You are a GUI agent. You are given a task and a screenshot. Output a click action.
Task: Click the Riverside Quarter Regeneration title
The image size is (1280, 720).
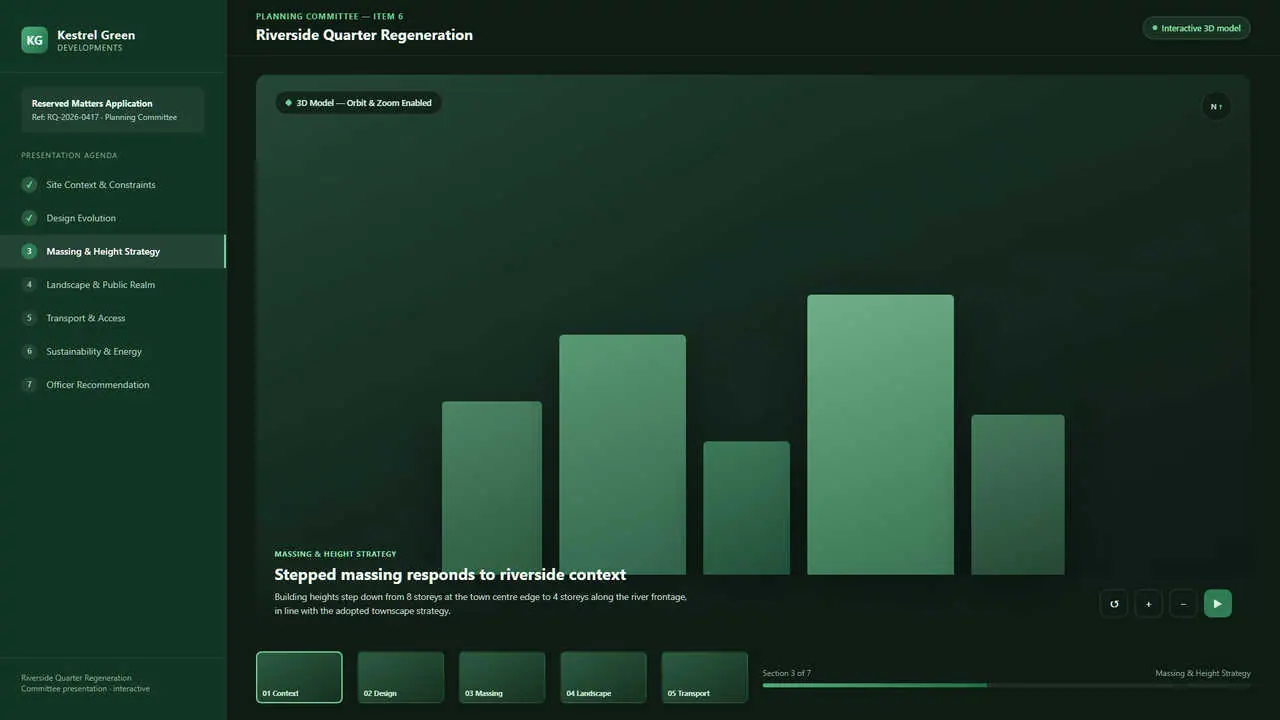364,35
